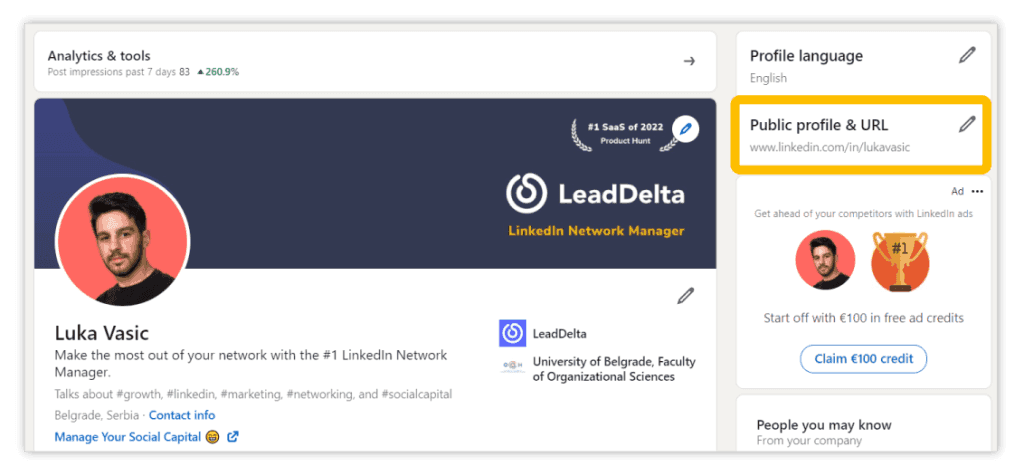Viewport: 1024px width, 475px height.
Task: Open Analytics & tools arrow
Action: (x=689, y=61)
